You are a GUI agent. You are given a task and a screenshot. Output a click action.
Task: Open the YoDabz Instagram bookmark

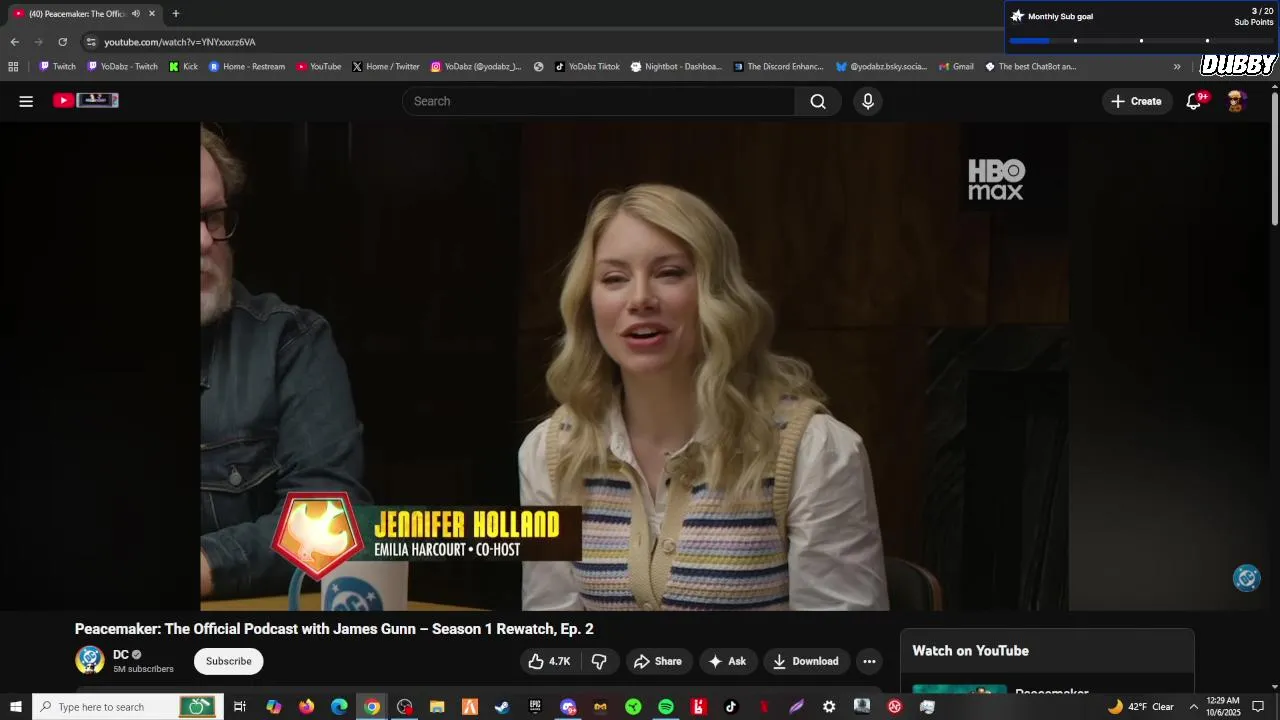click(476, 67)
